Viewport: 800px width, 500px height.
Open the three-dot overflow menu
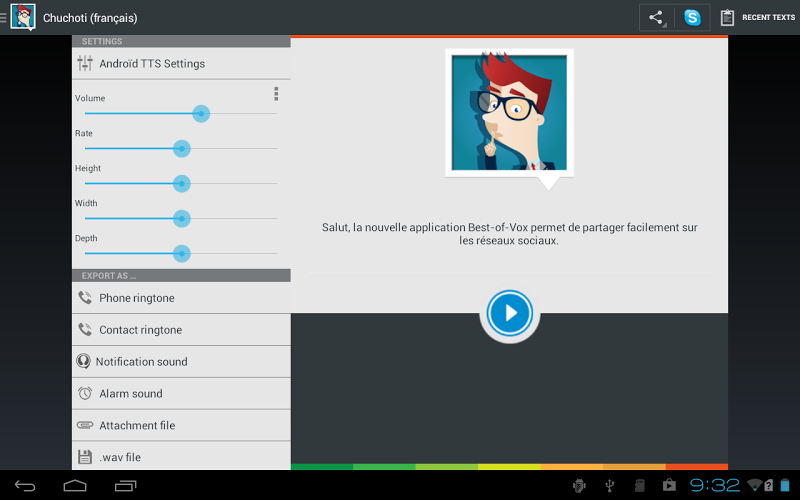(276, 93)
